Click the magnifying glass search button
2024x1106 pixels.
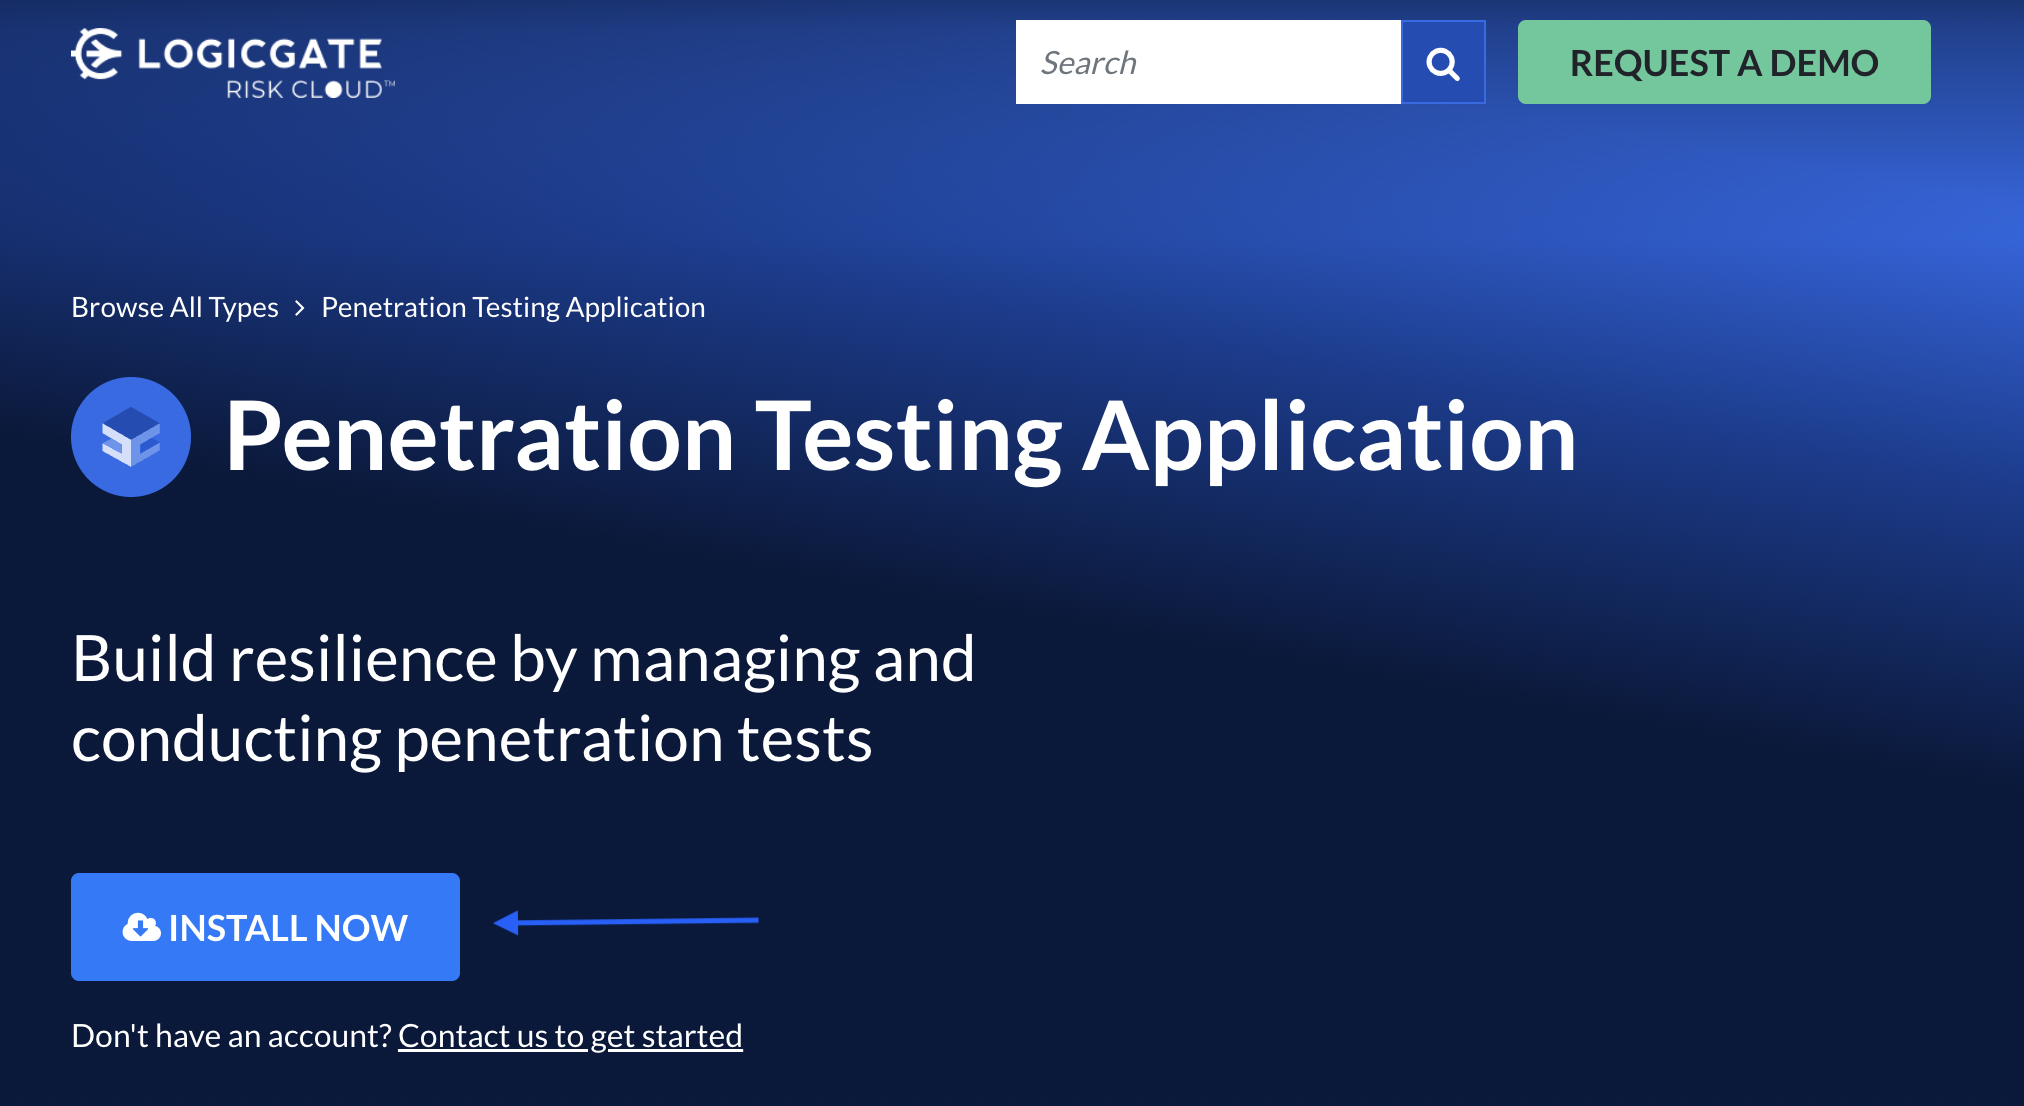coord(1443,62)
